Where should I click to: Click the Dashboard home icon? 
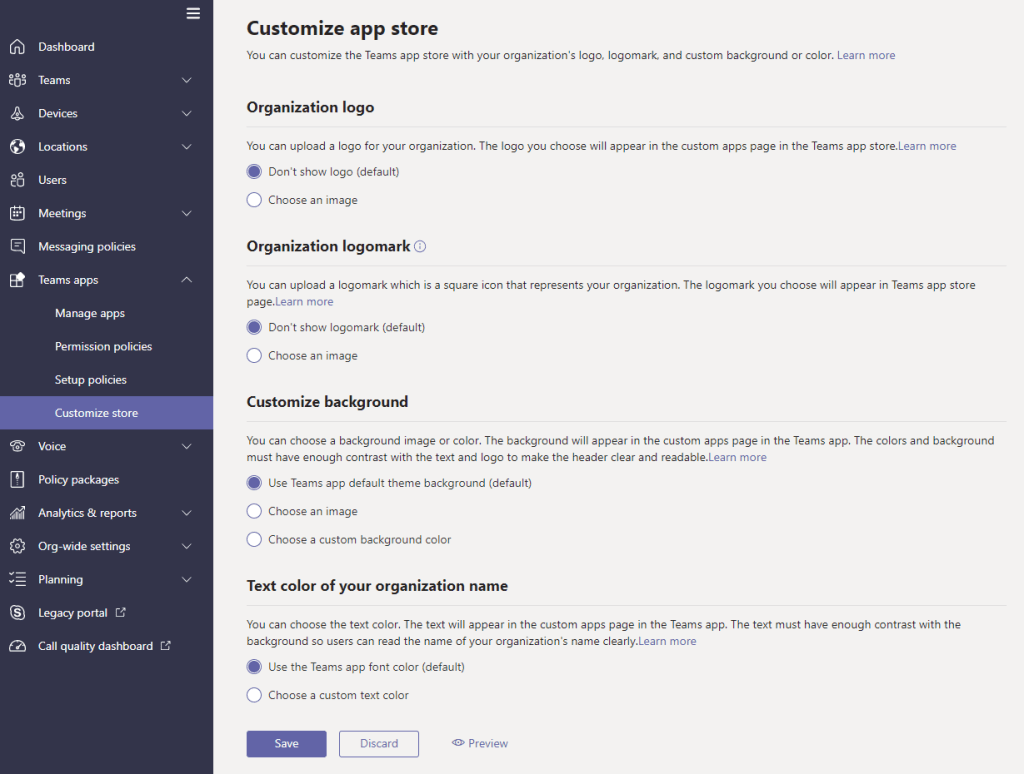tap(17, 47)
